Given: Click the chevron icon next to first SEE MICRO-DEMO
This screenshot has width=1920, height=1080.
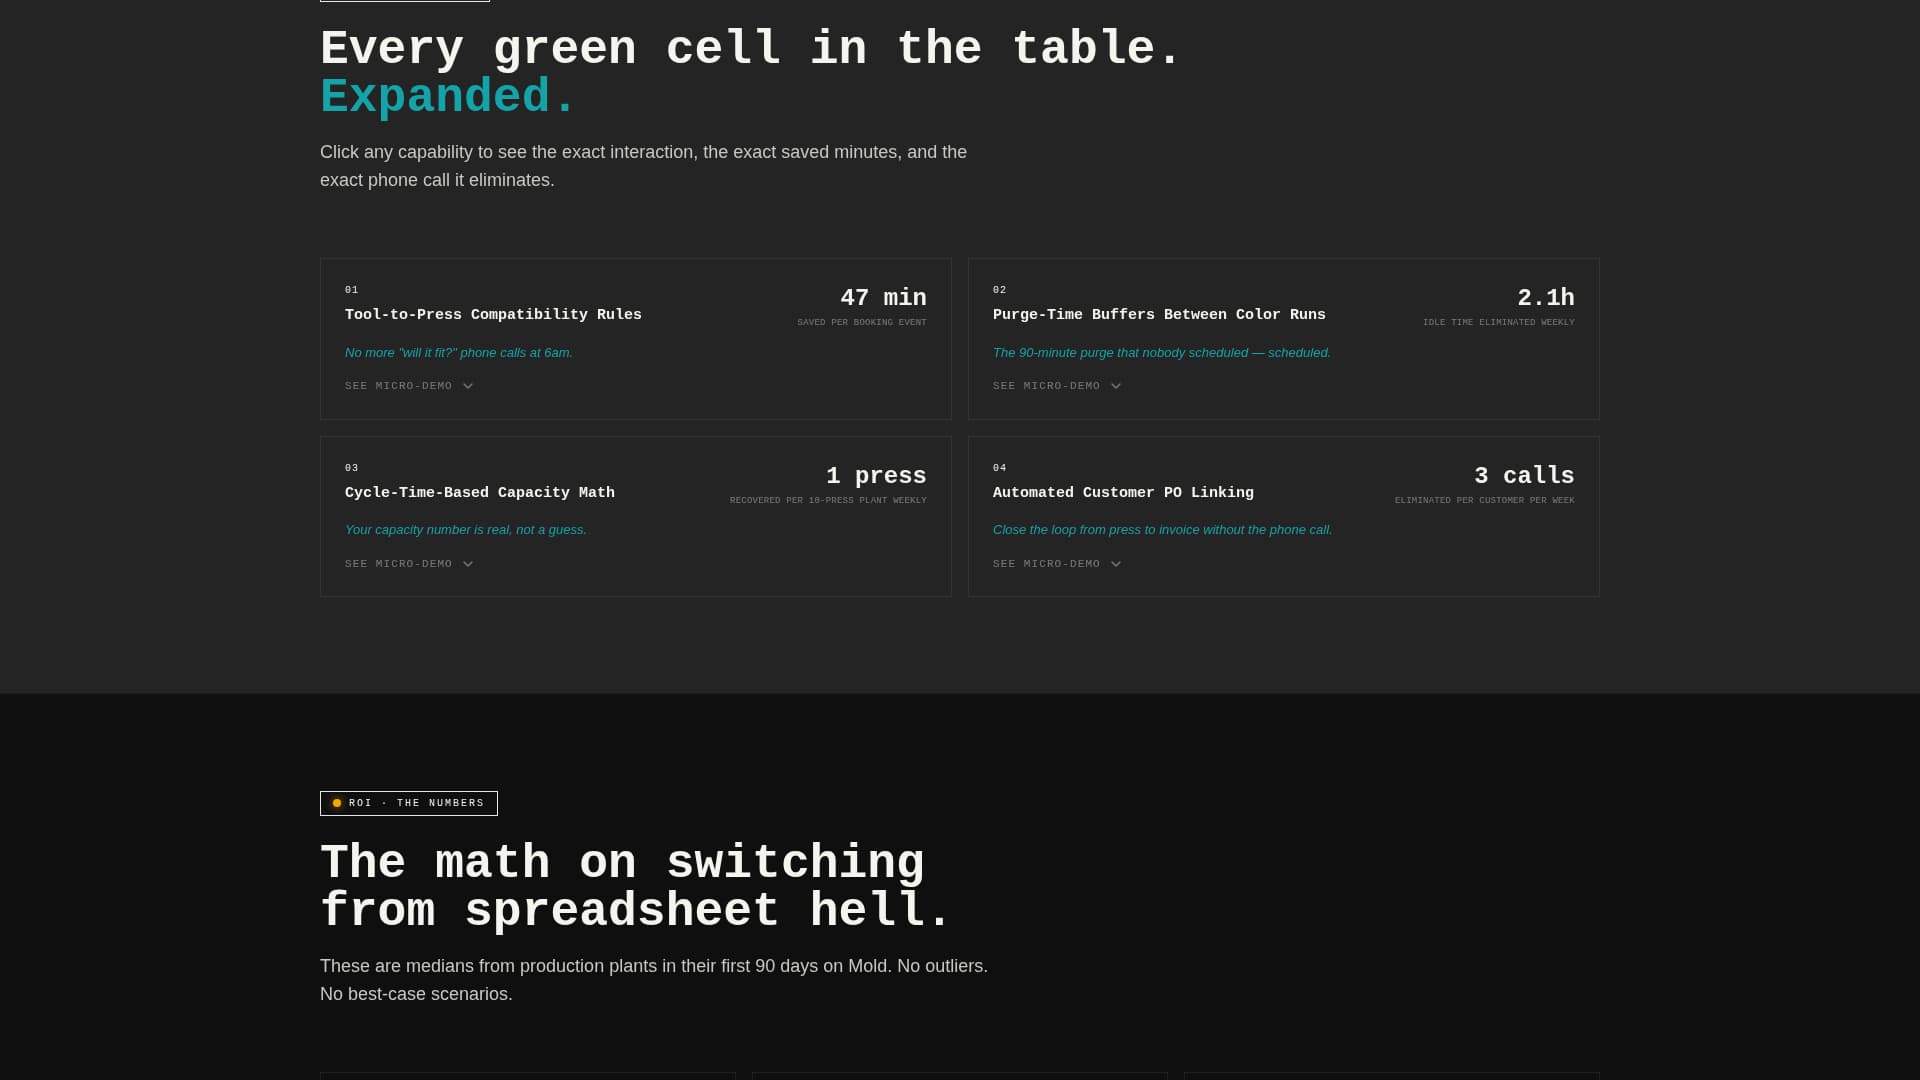Looking at the screenshot, I should coord(467,385).
